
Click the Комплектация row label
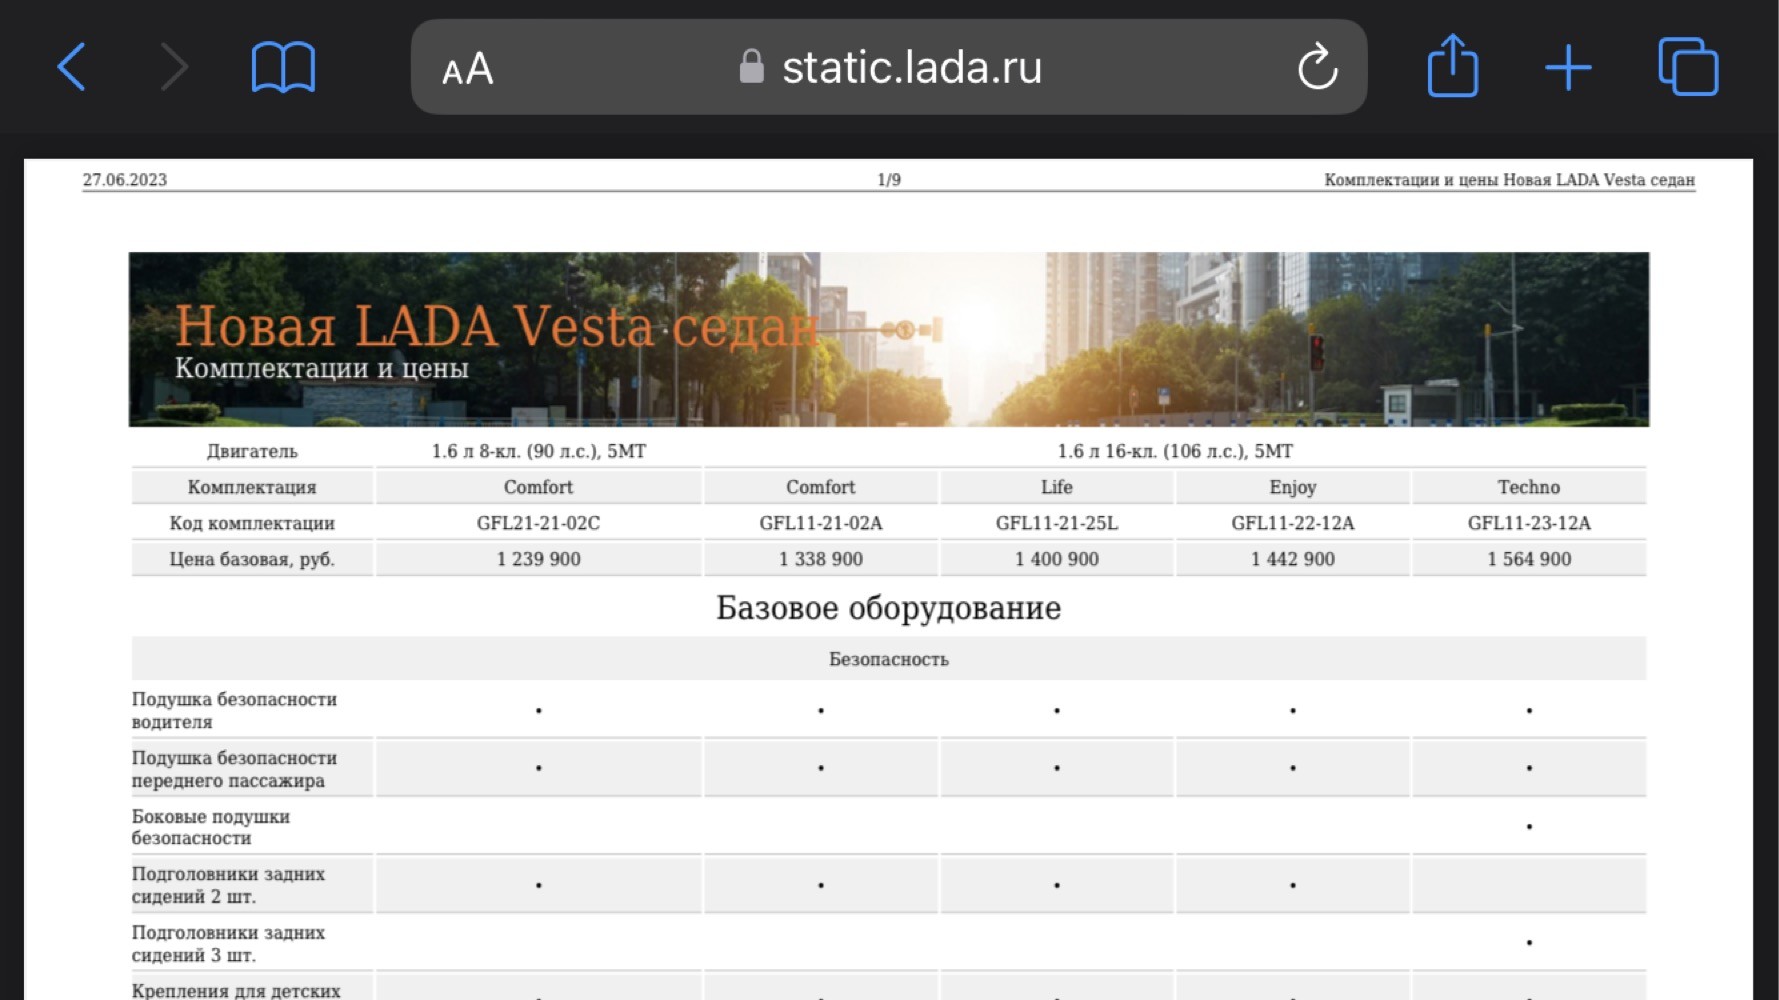pos(252,487)
